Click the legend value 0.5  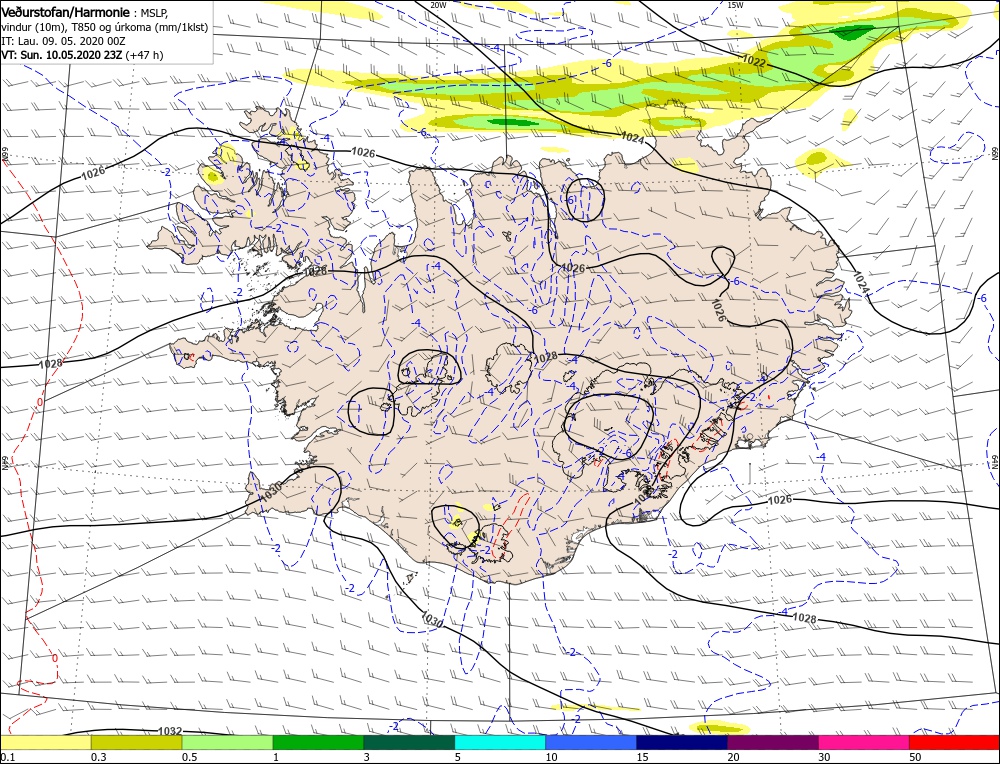pos(189,756)
